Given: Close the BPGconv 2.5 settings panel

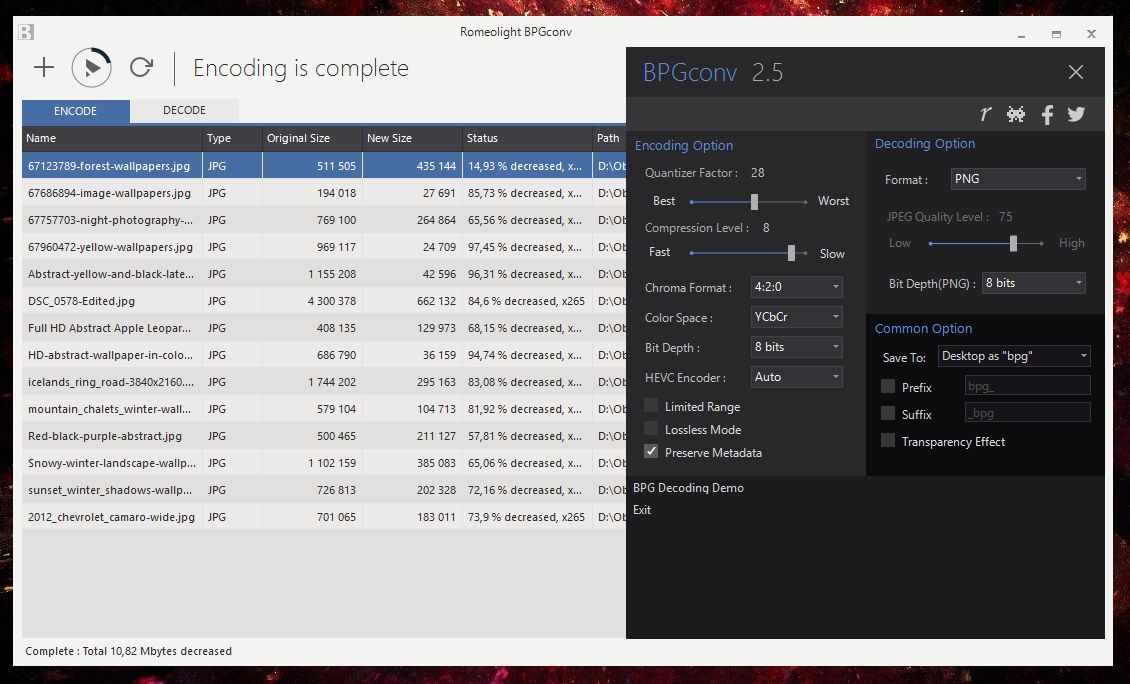Looking at the screenshot, I should coord(1076,72).
